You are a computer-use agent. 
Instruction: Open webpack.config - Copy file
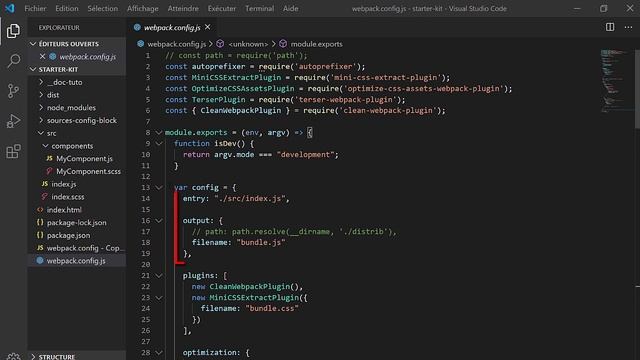point(77,248)
